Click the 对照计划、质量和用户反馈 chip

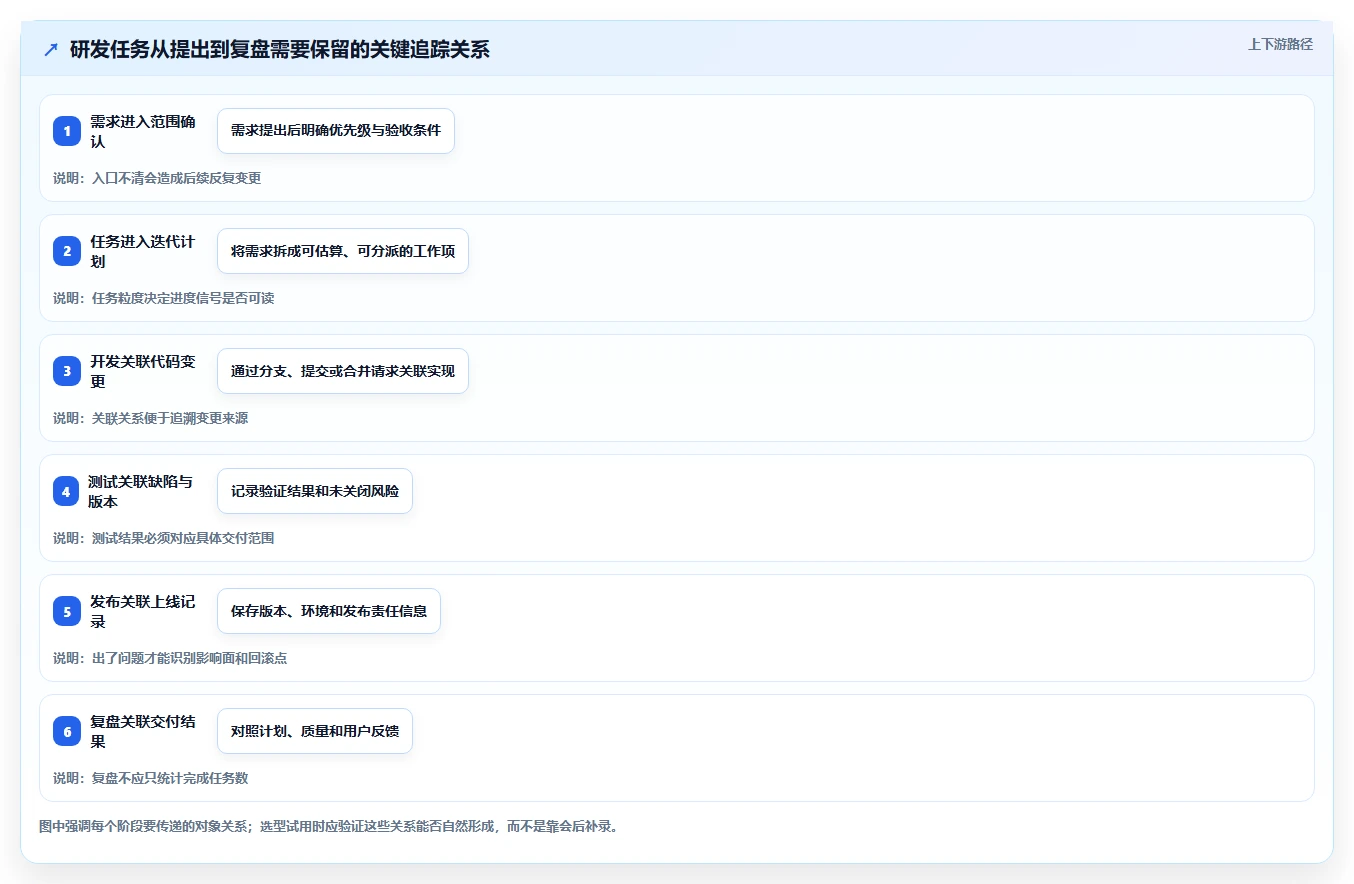[x=315, y=731]
